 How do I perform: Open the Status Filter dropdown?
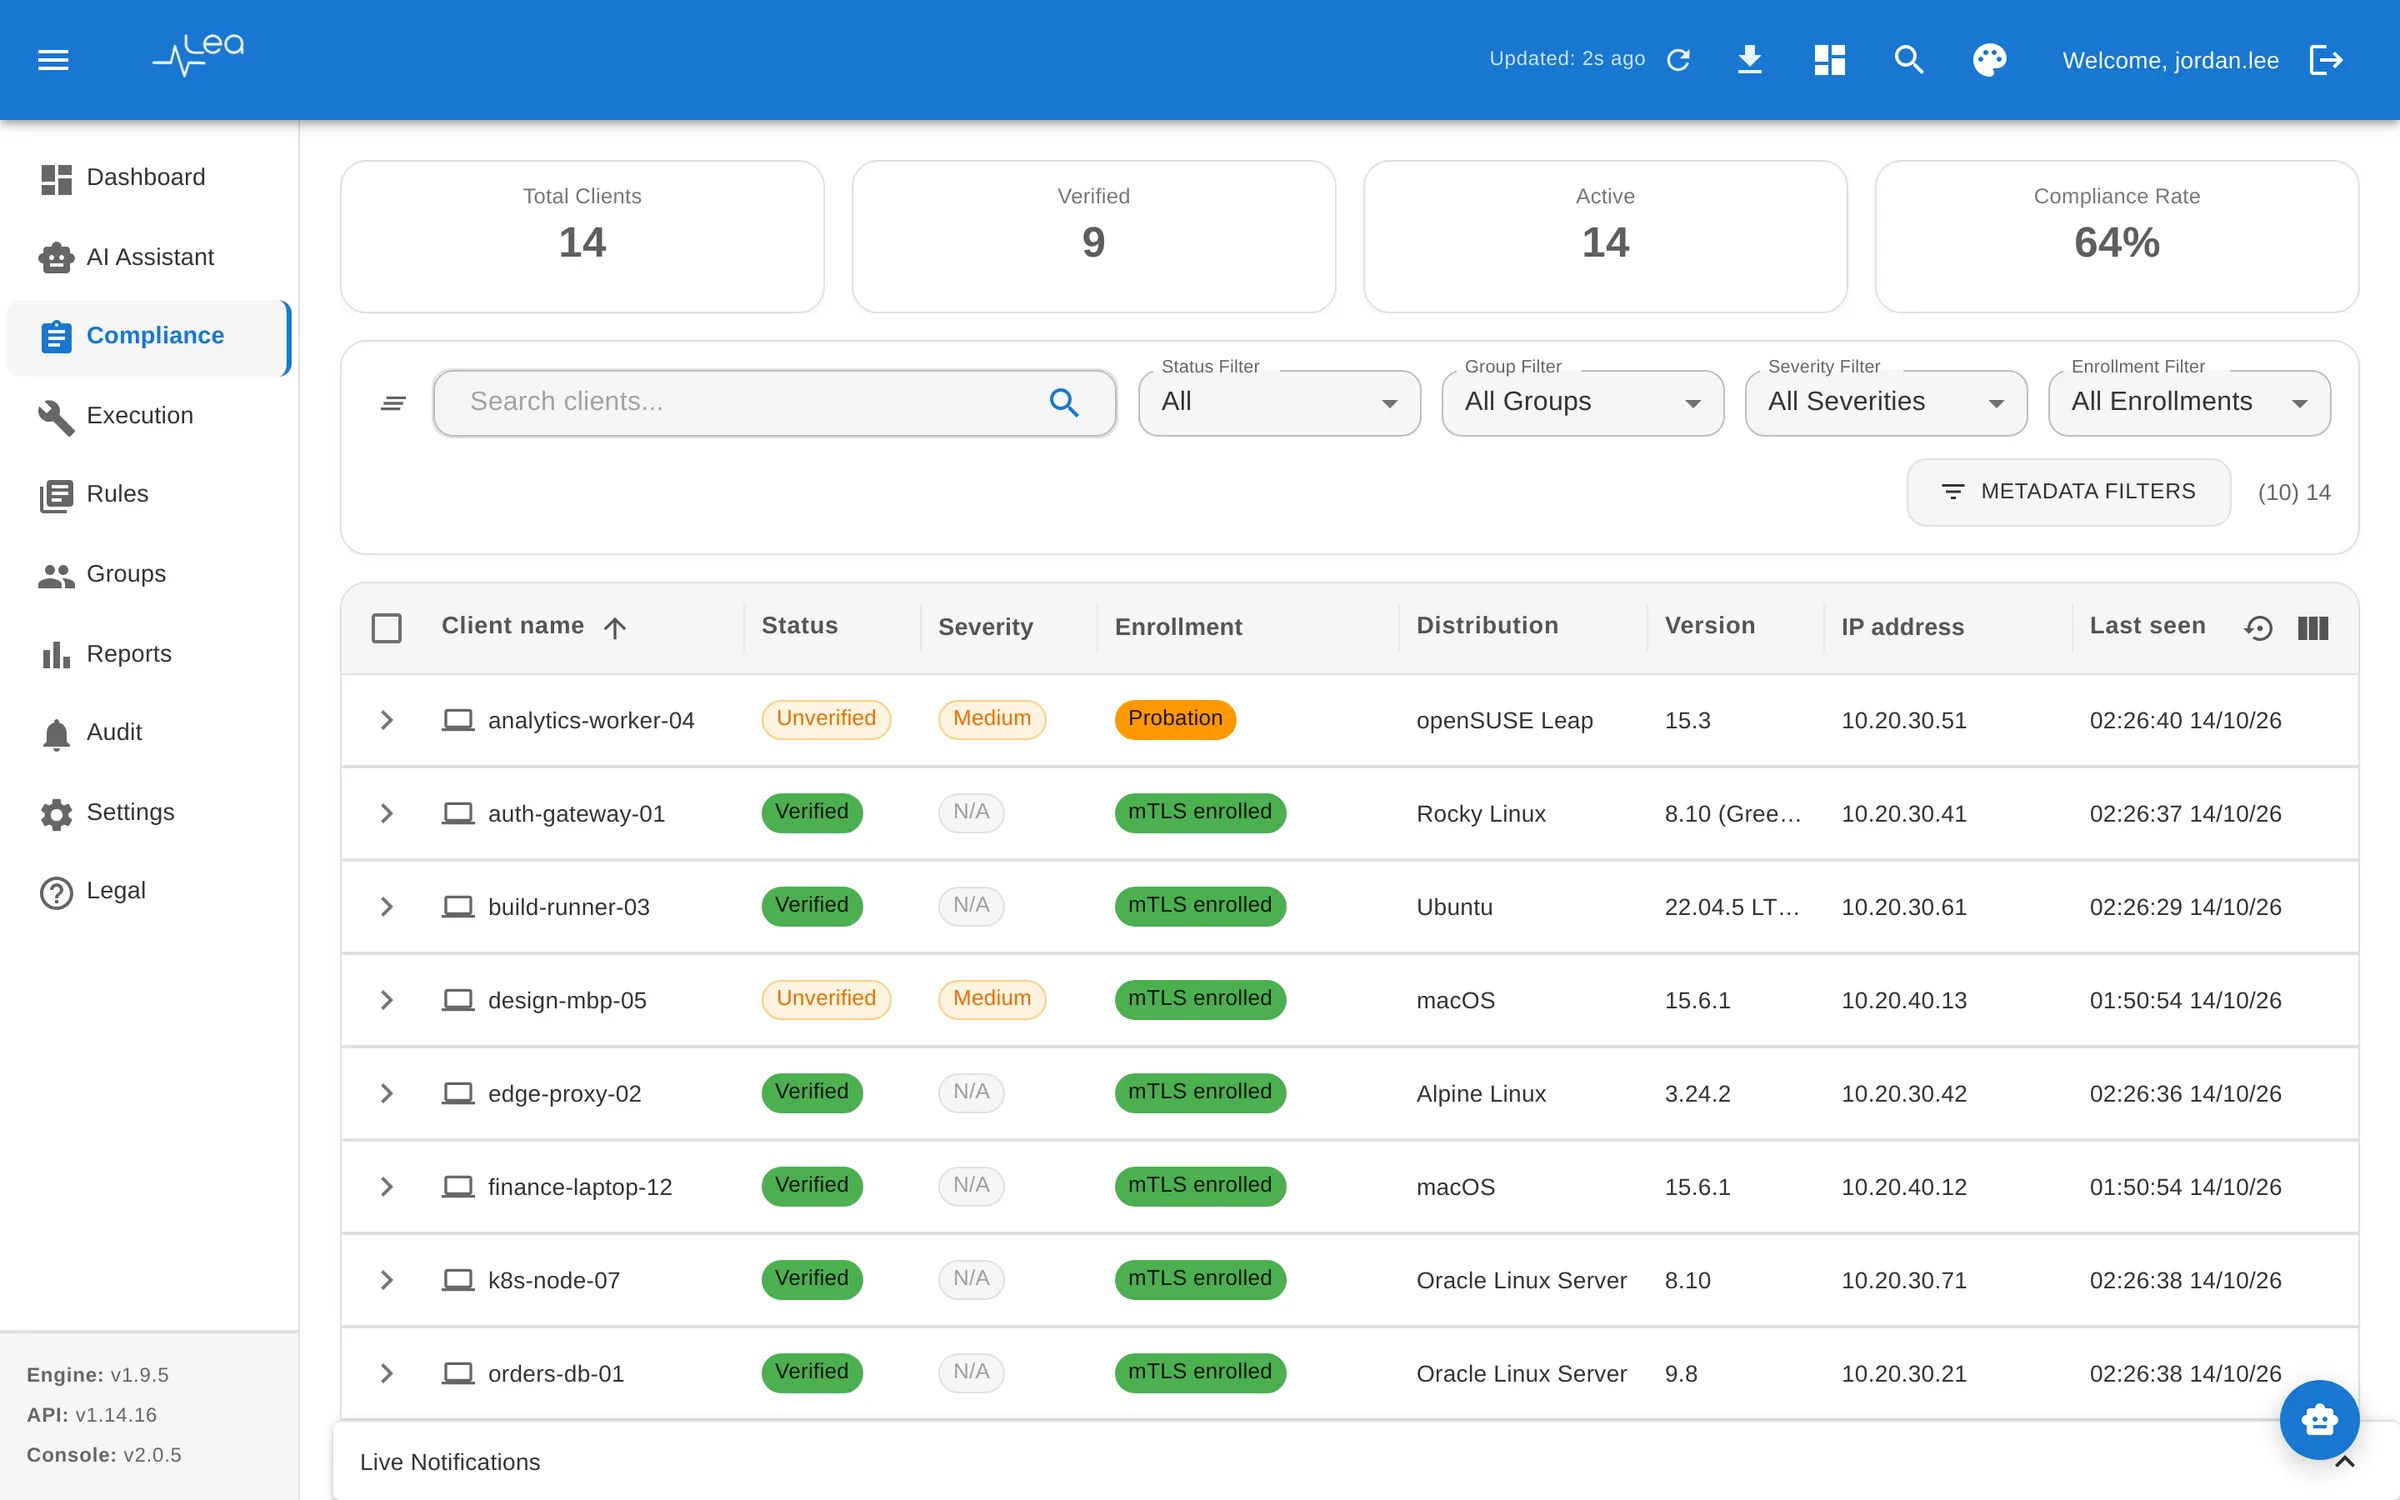click(1279, 403)
